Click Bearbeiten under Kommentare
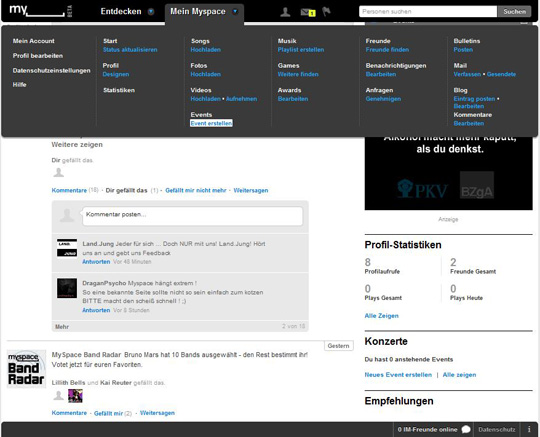The height and width of the screenshot is (437, 540). [x=469, y=123]
